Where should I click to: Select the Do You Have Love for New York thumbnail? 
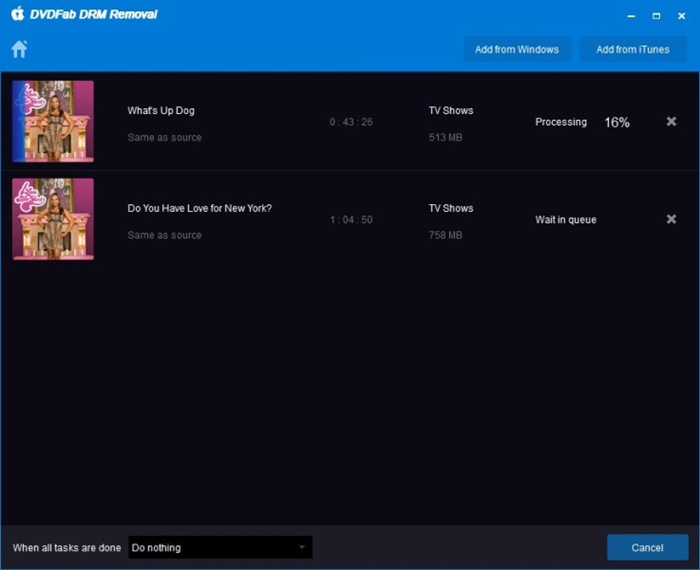coord(53,219)
